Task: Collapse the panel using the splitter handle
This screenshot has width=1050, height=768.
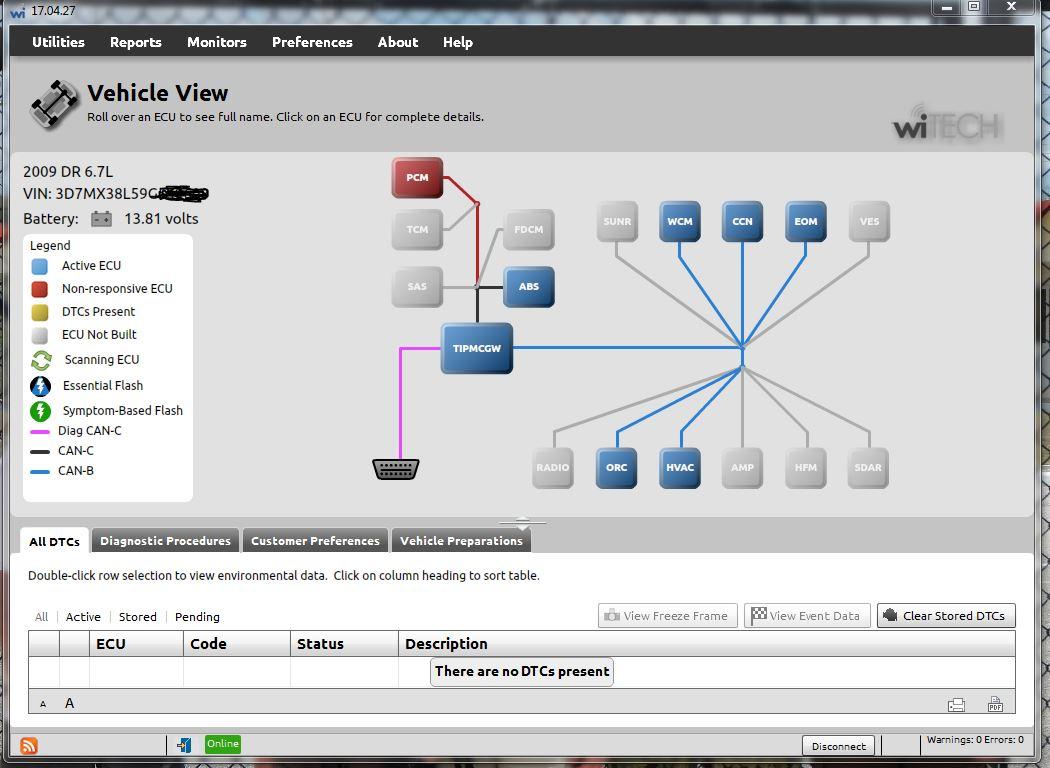Action: pyautogui.click(x=522, y=523)
